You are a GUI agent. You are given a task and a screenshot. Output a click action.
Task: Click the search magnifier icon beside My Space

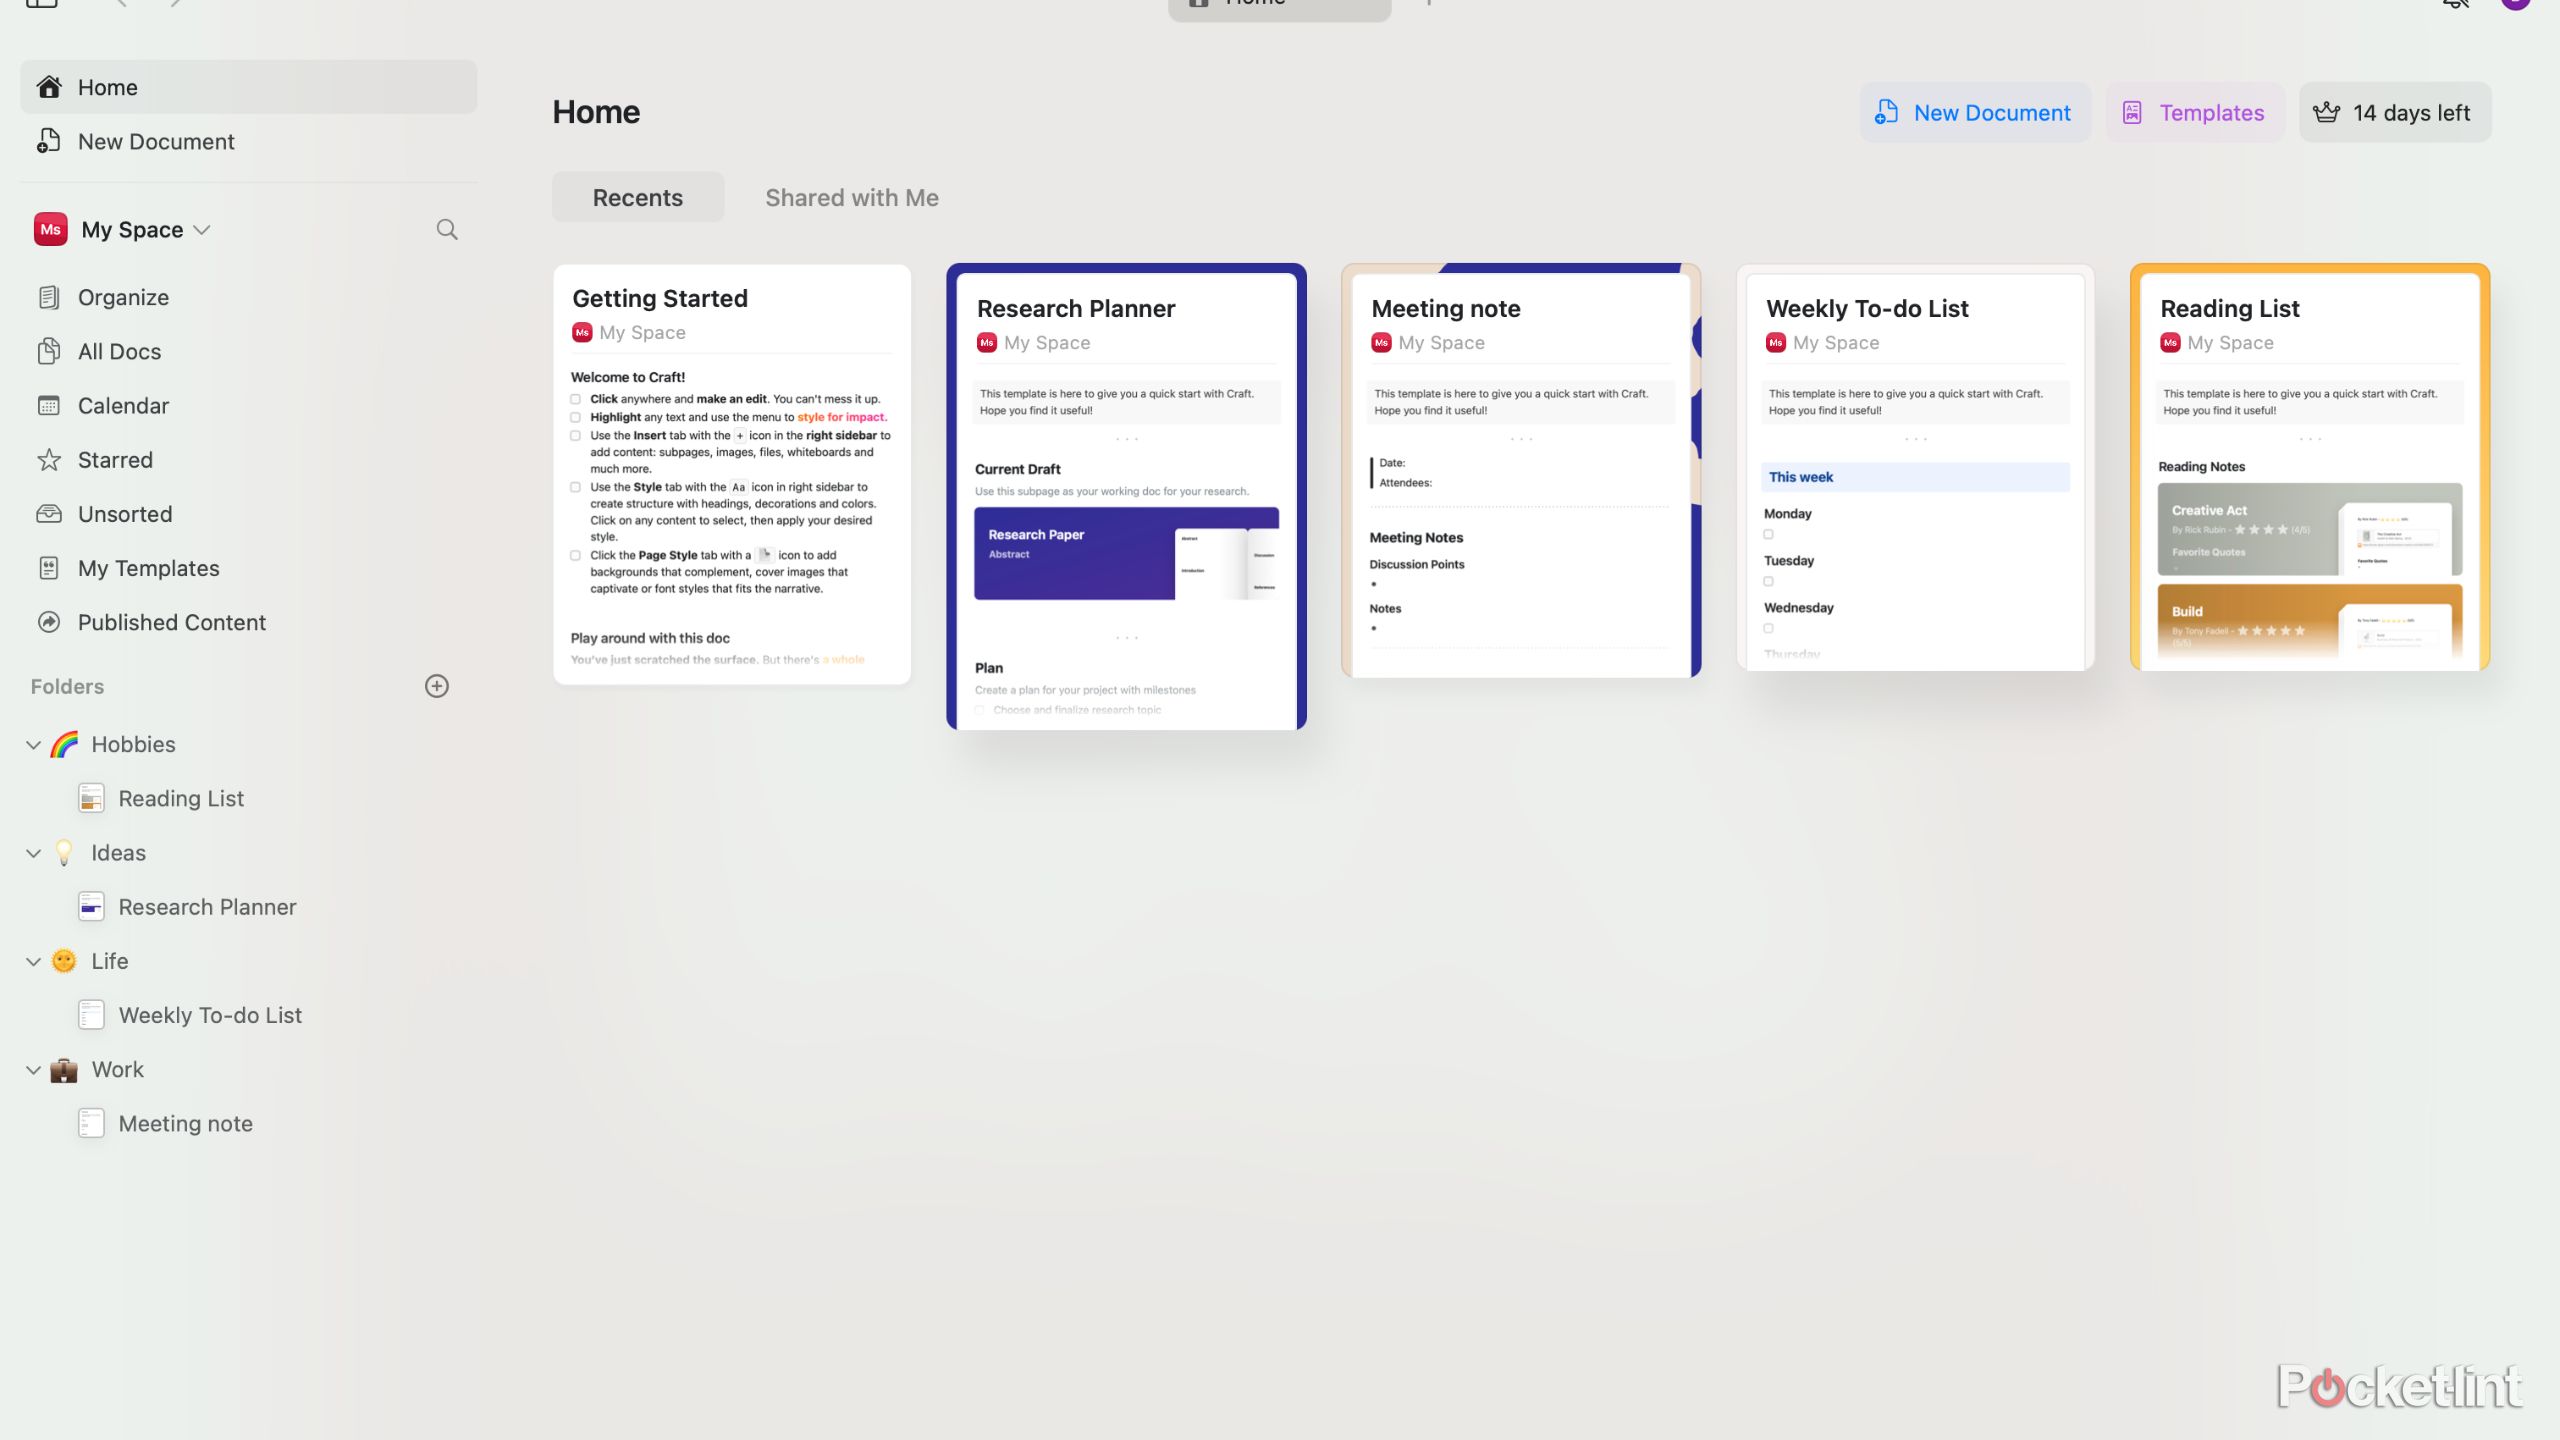click(x=447, y=230)
